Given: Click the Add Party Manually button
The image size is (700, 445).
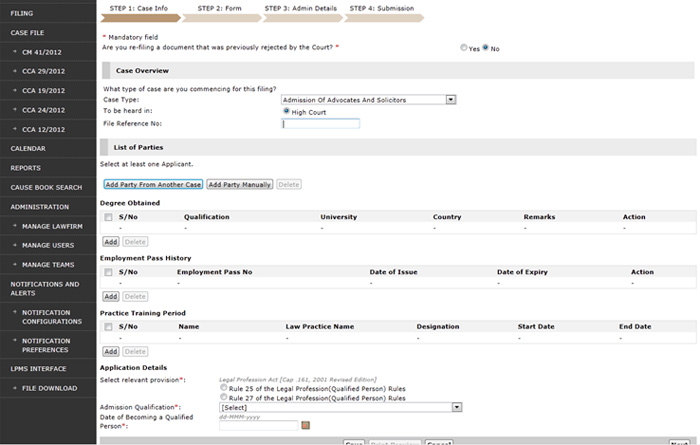Looking at the screenshot, I should 239,185.
